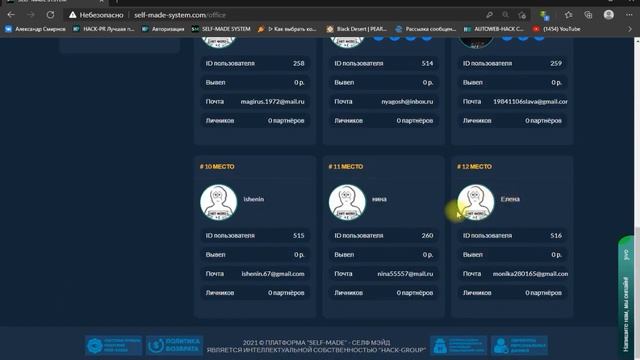Click the Личников row of user 514
Image resolution: width=640 pixels, height=360 pixels.
384,120
